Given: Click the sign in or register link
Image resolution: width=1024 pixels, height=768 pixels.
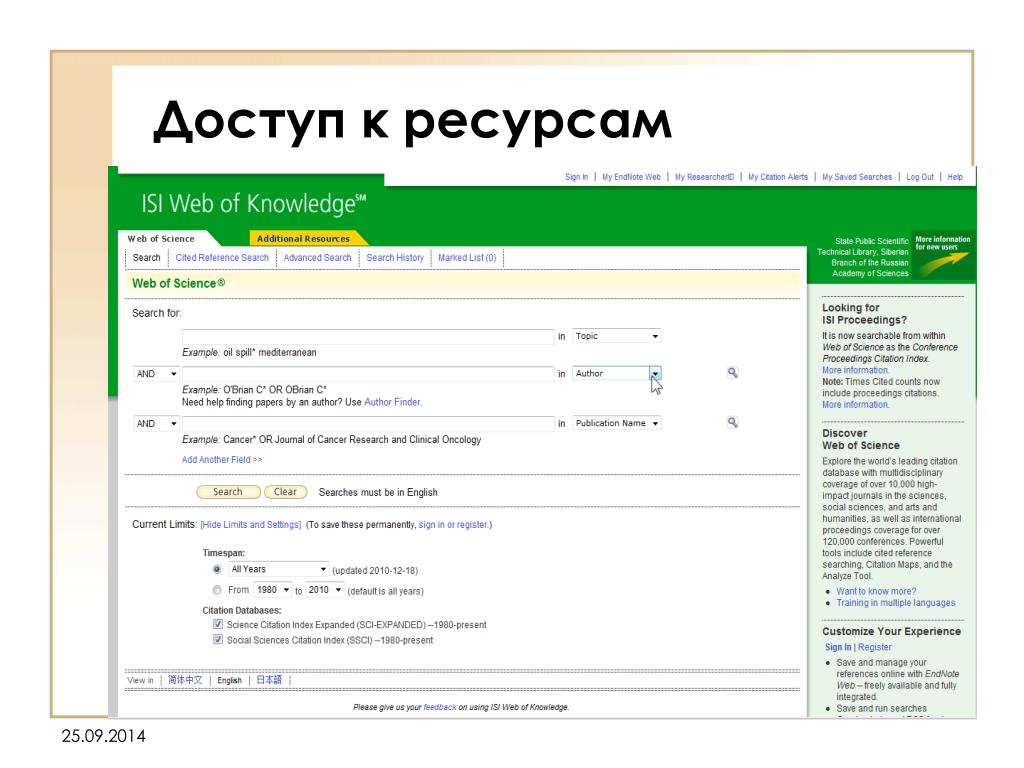Looking at the screenshot, I should [x=454, y=525].
